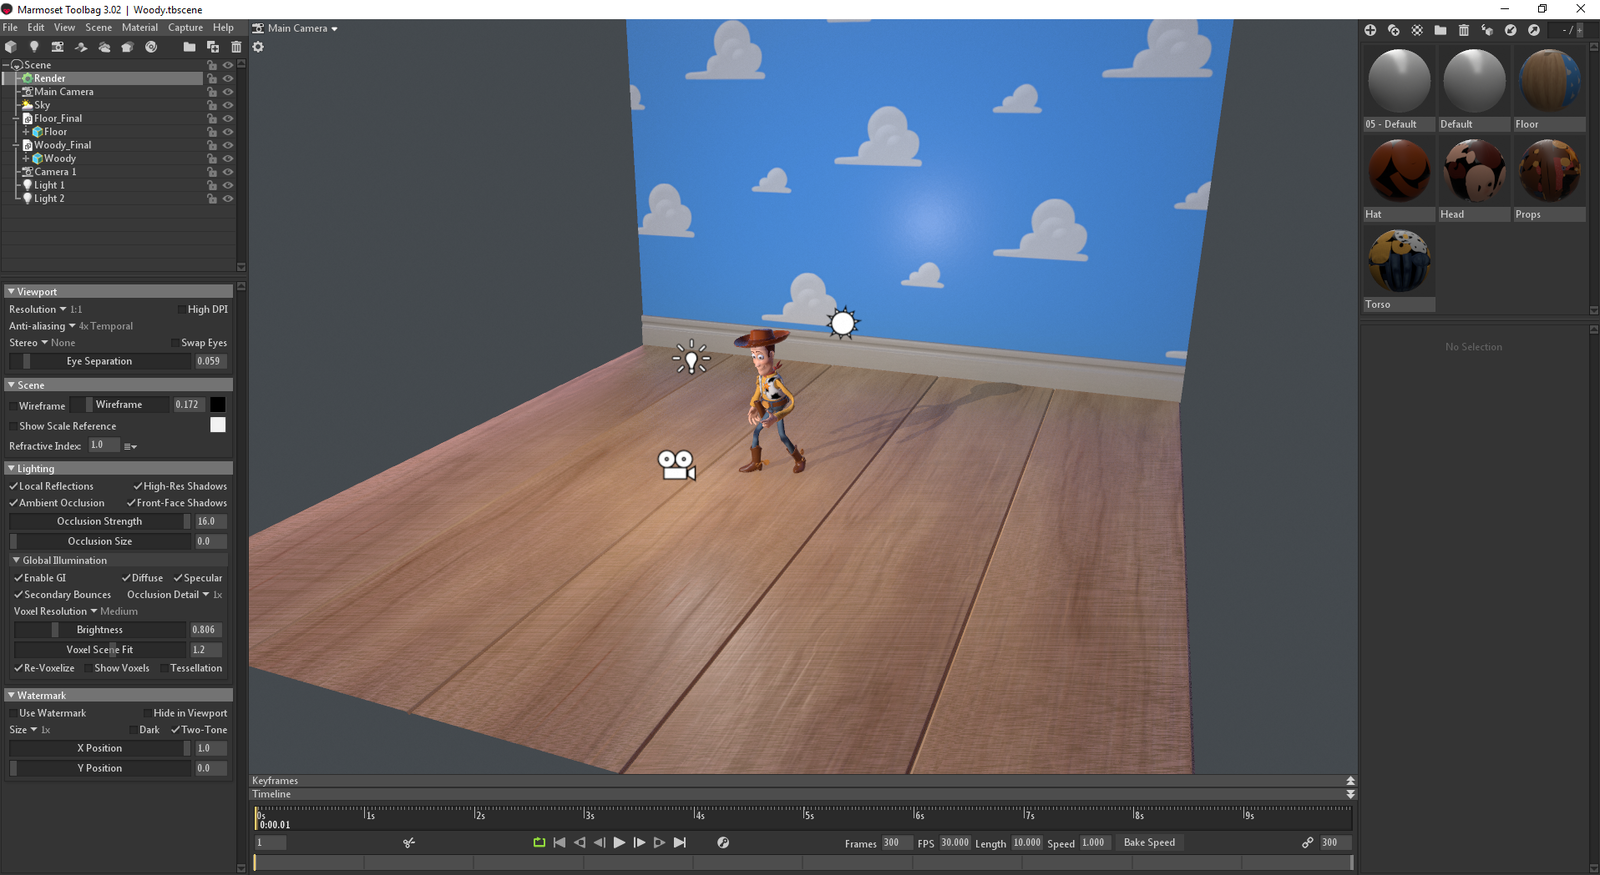Click GI Brightness slider
The height and width of the screenshot is (875, 1600).
click(x=100, y=630)
